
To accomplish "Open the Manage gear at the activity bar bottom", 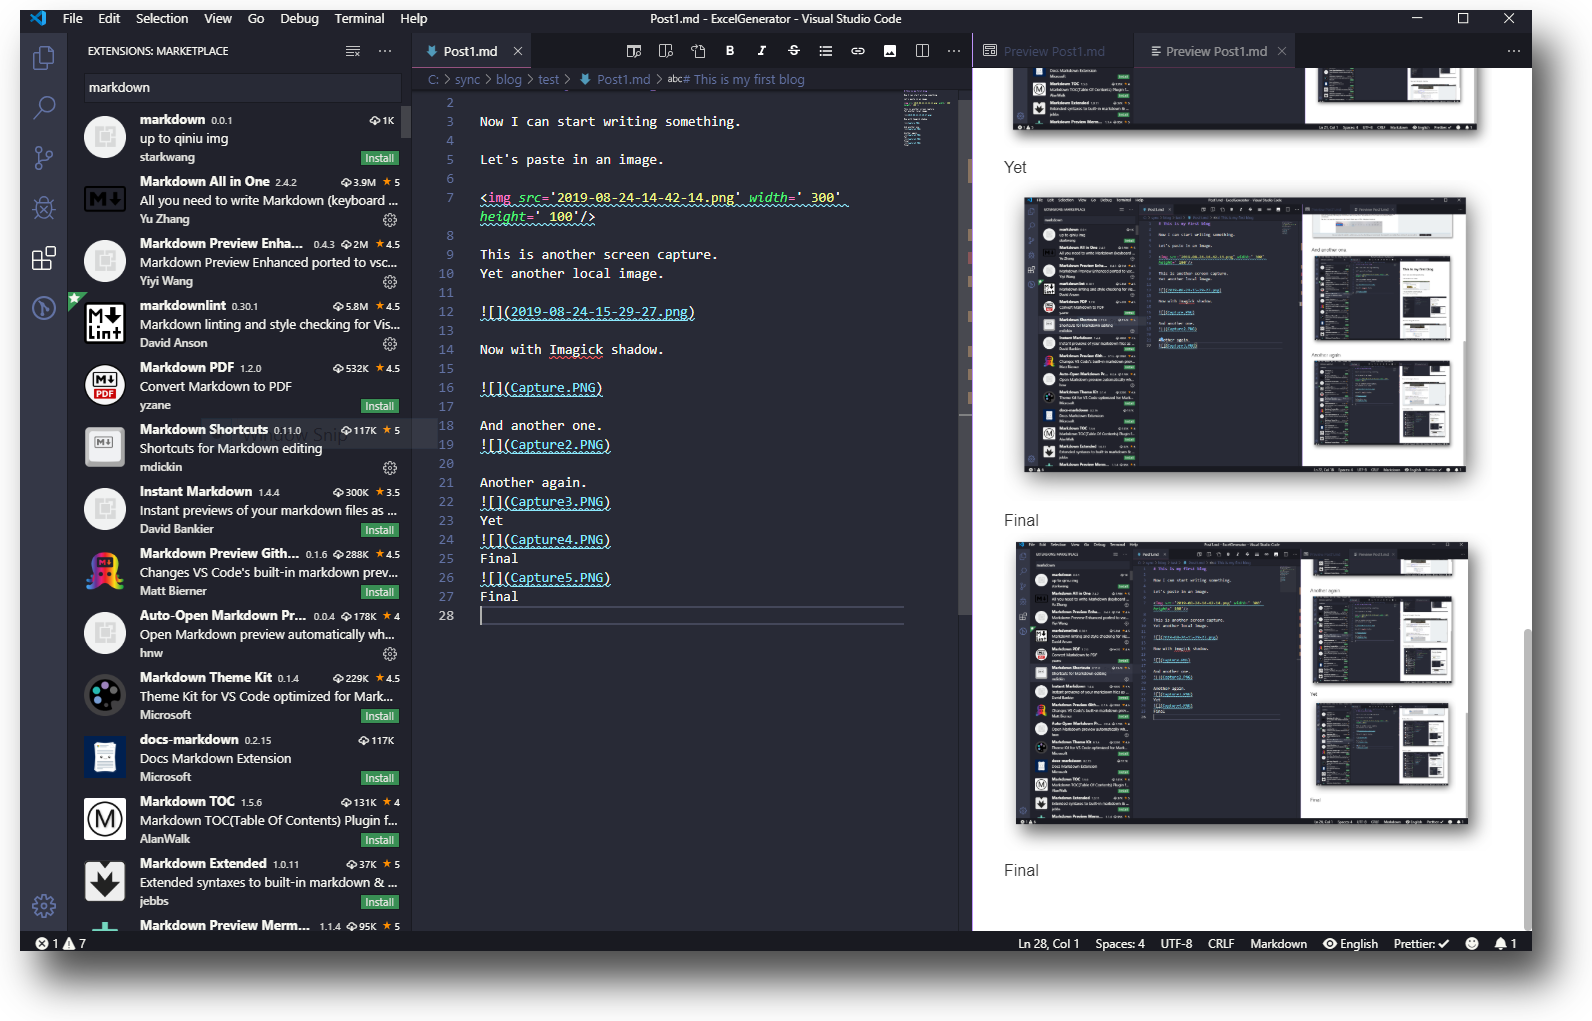I will [43, 906].
